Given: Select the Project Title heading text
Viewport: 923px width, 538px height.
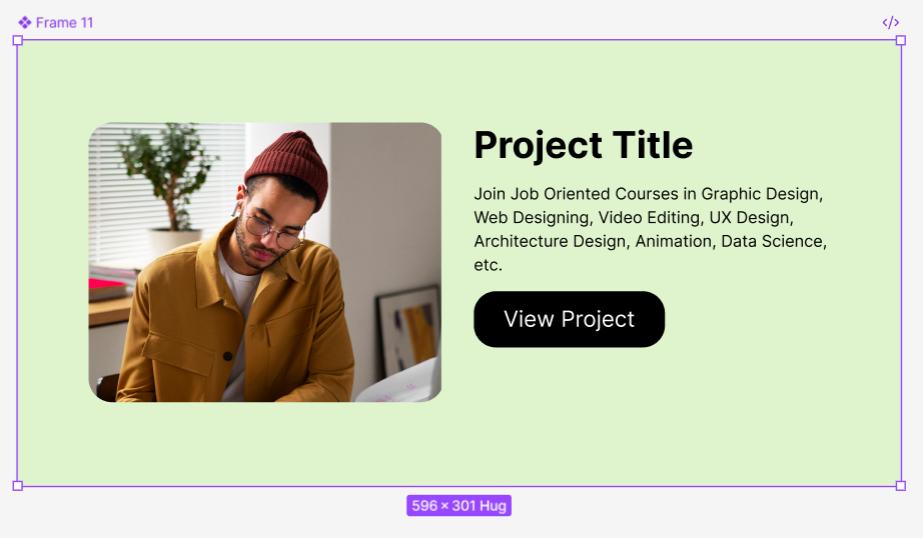Looking at the screenshot, I should pos(583,145).
